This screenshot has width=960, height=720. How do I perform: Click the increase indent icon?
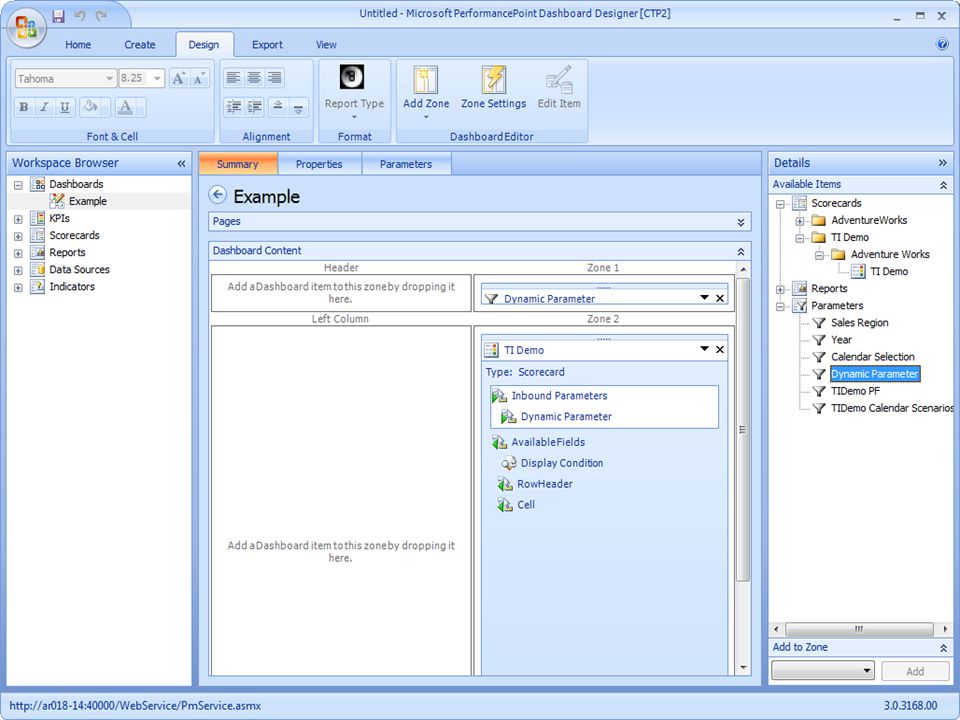pos(255,107)
